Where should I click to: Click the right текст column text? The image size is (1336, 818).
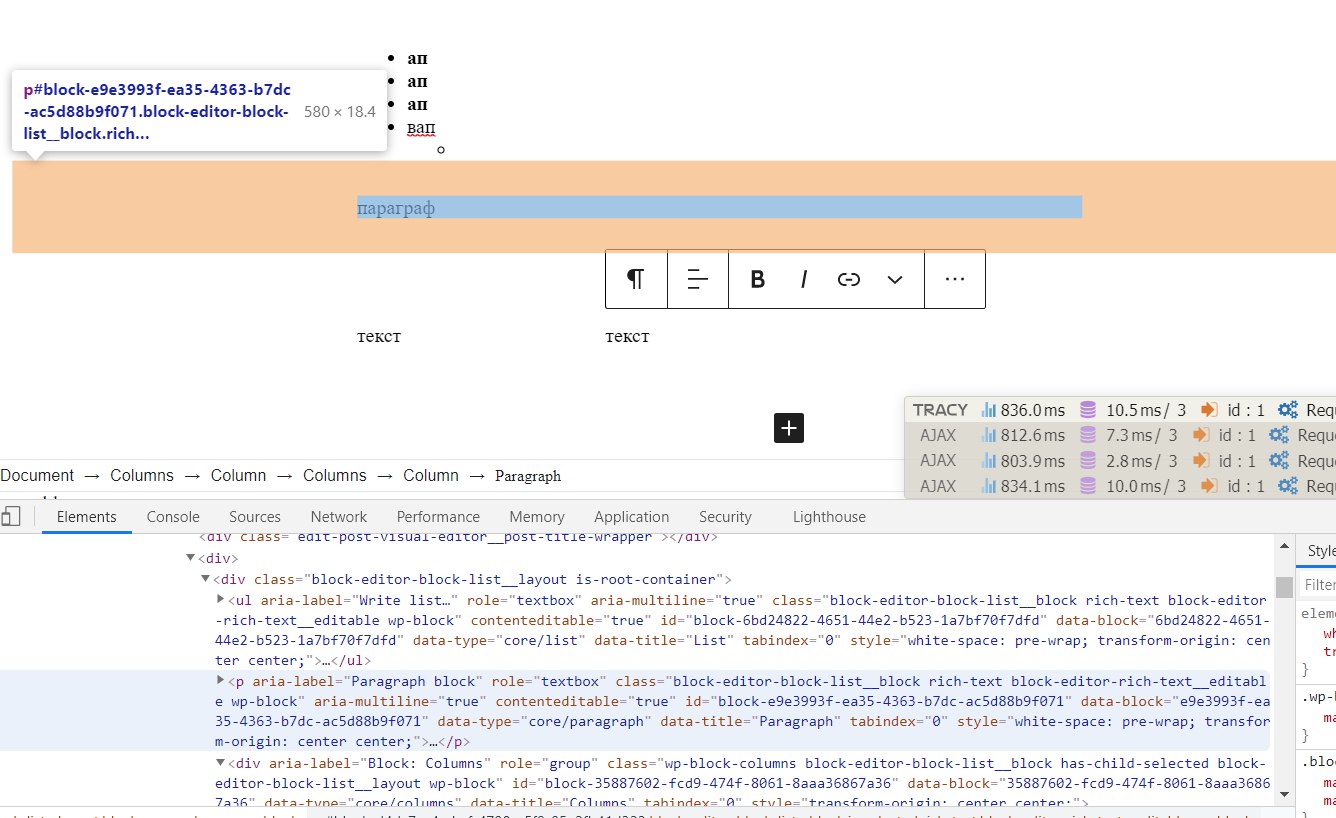[x=627, y=336]
